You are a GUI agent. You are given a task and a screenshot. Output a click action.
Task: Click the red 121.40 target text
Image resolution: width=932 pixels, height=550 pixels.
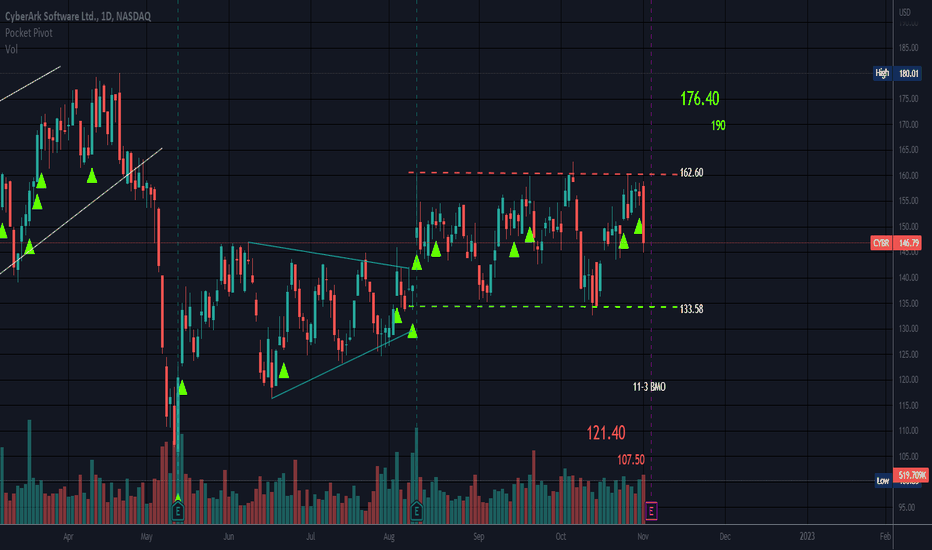(x=606, y=433)
